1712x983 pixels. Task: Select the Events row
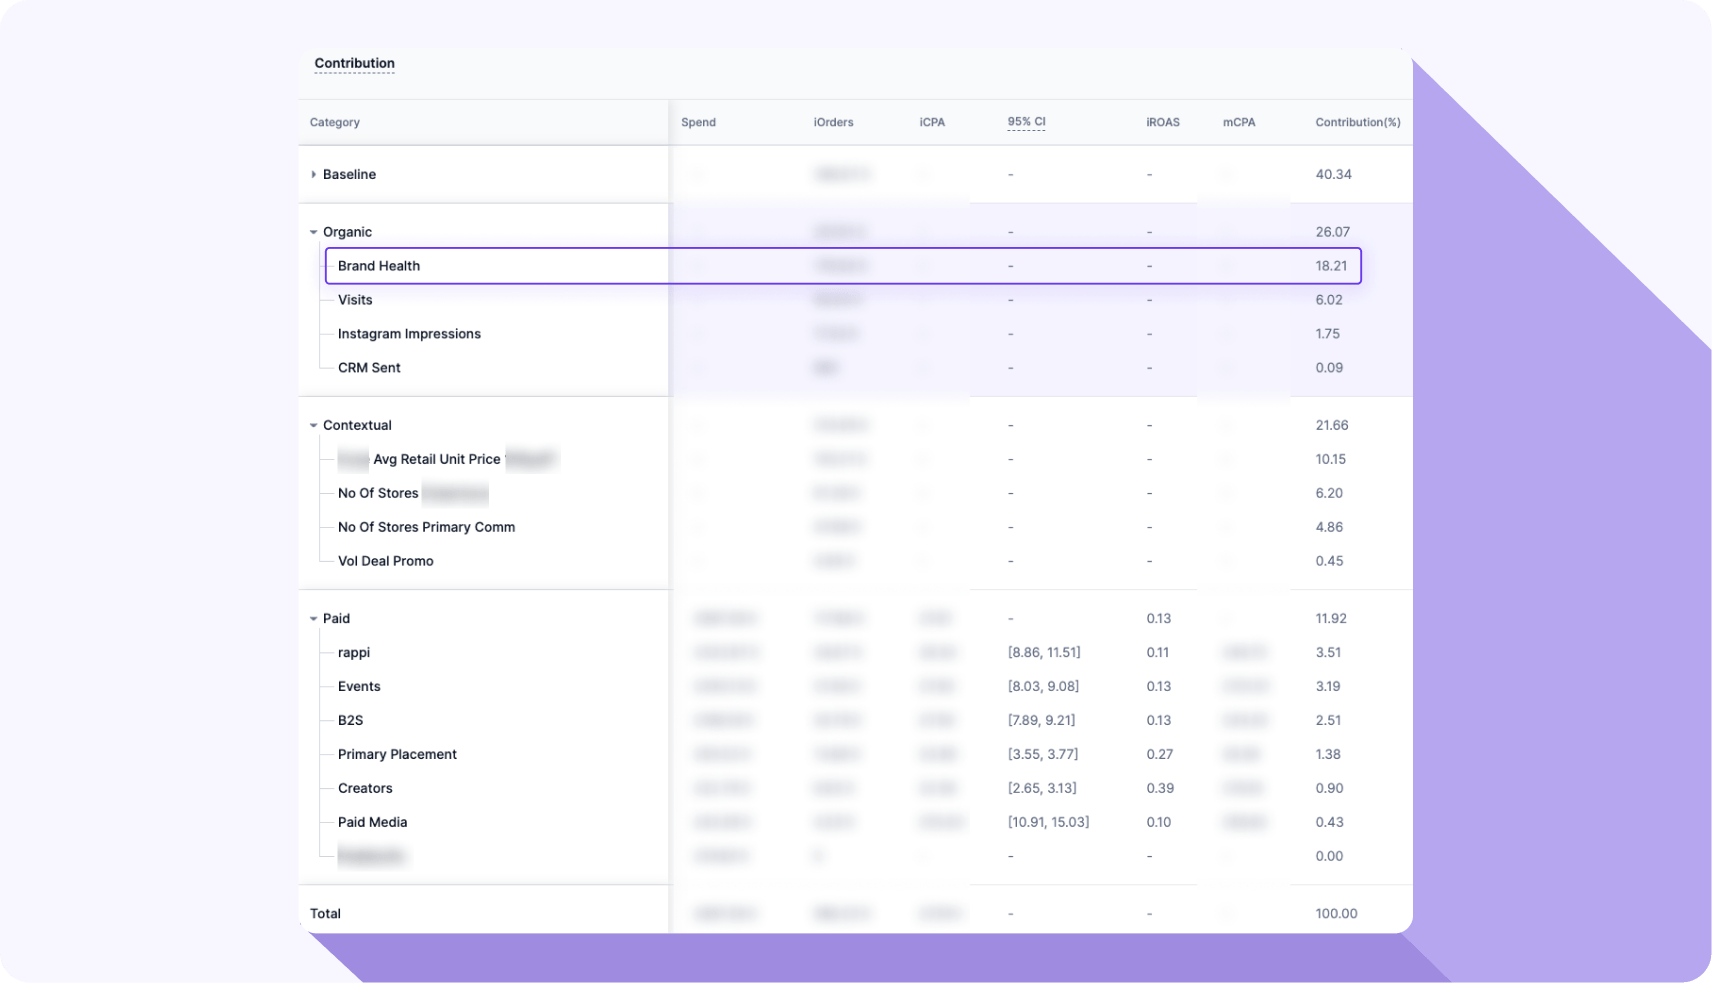pyautogui.click(x=855, y=686)
